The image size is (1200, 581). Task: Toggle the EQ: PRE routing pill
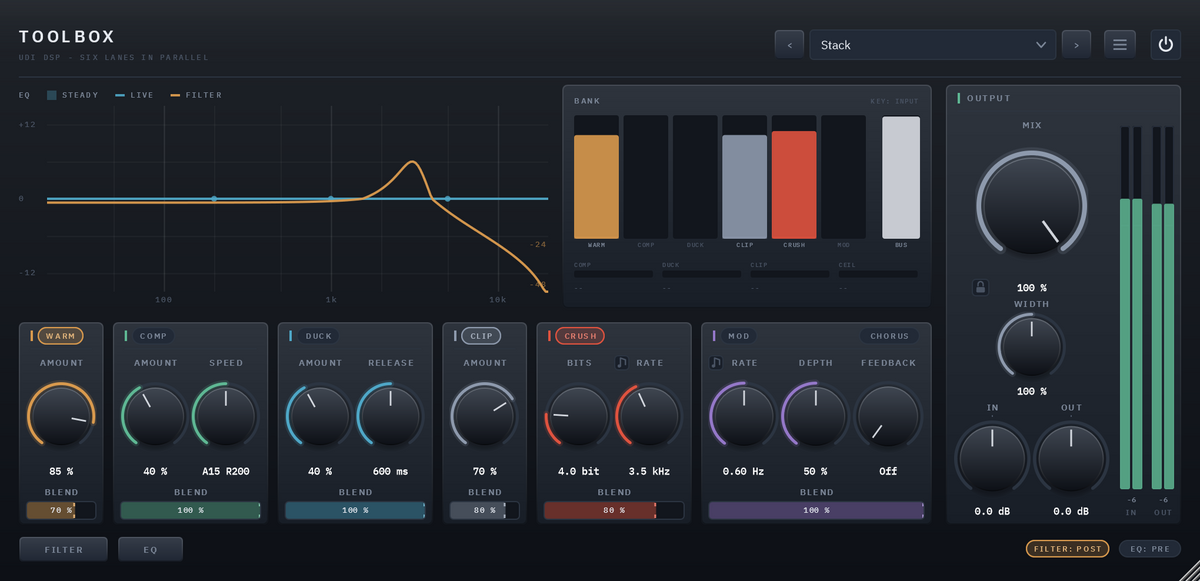[x=1150, y=548]
